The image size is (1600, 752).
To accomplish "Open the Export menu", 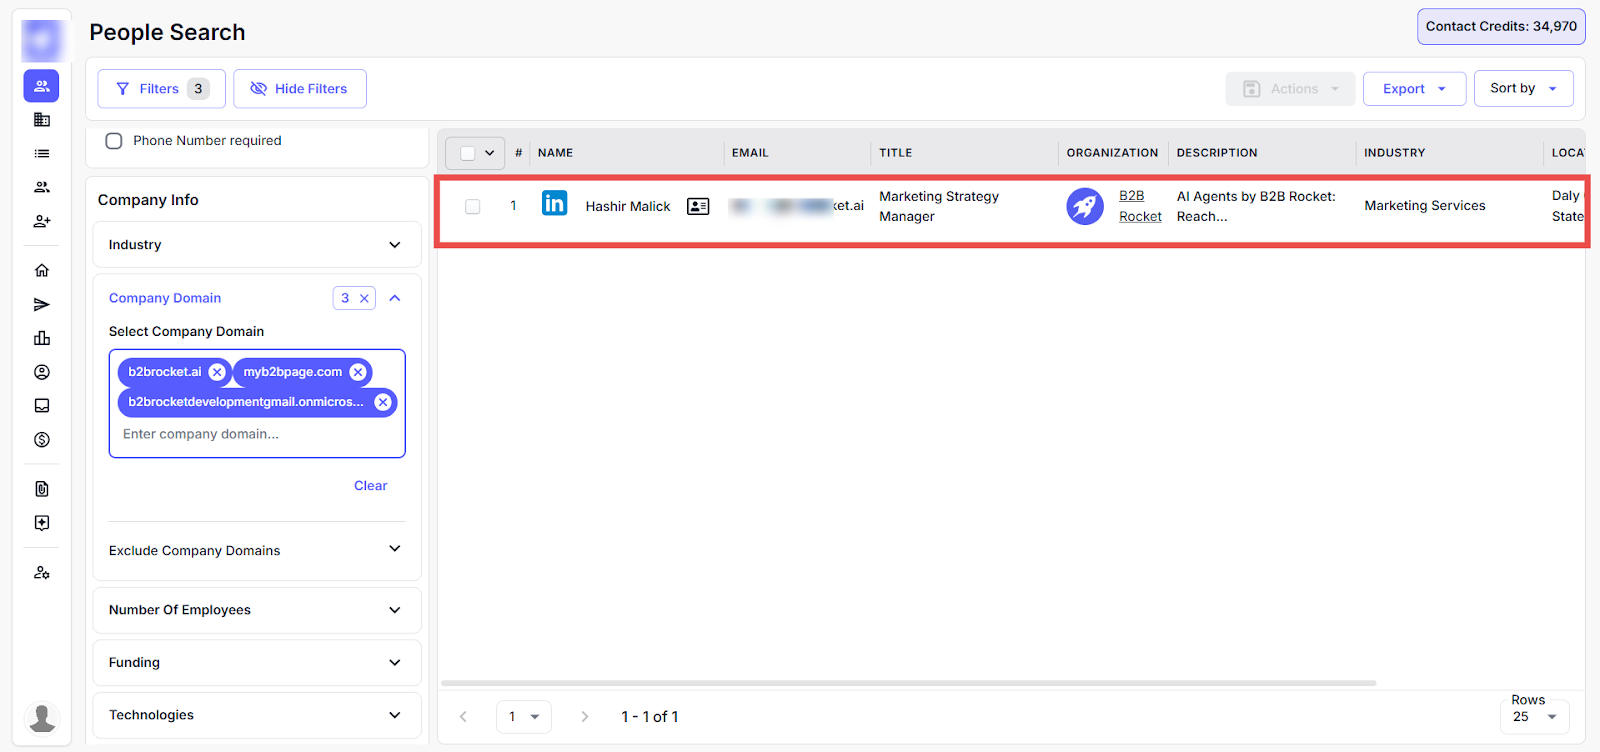I will click(x=1413, y=89).
